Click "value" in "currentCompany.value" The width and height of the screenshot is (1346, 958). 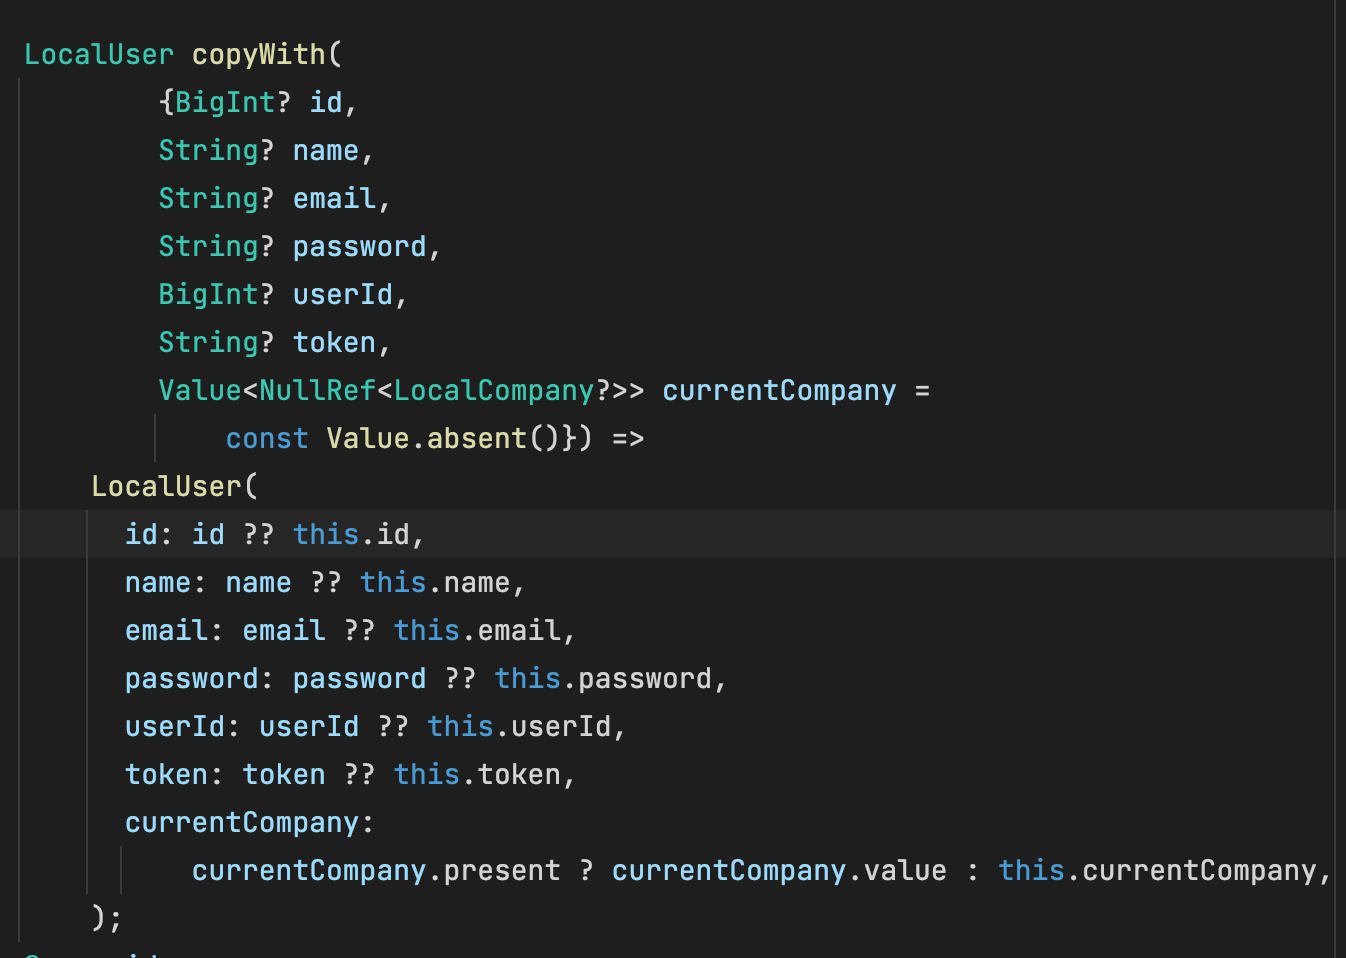pos(905,870)
